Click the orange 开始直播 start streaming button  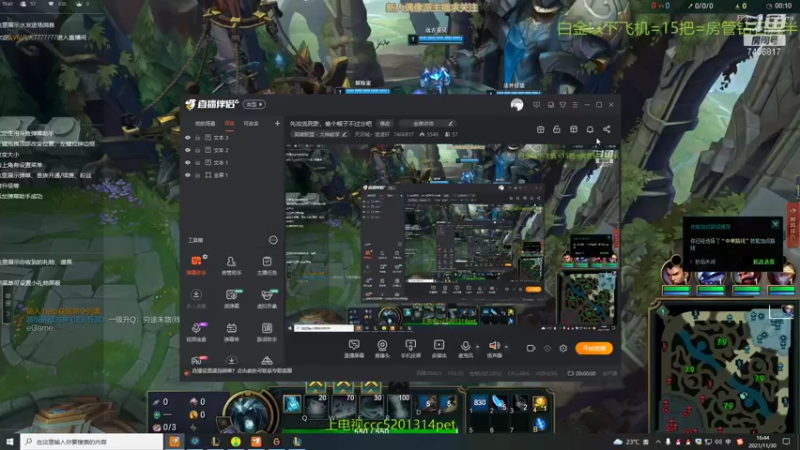click(594, 348)
